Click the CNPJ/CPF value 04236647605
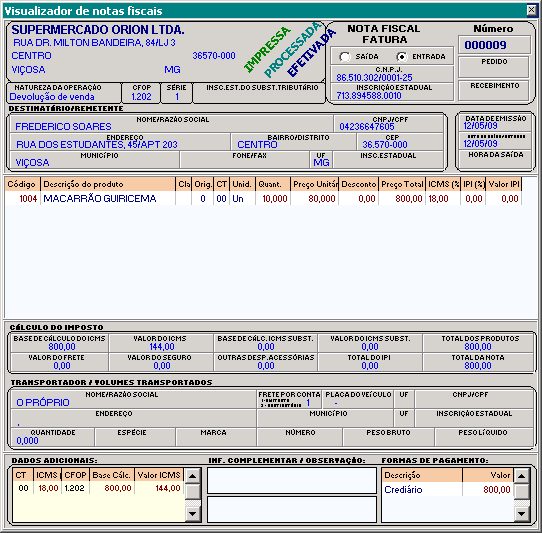The height and width of the screenshot is (533, 542). 367,127
